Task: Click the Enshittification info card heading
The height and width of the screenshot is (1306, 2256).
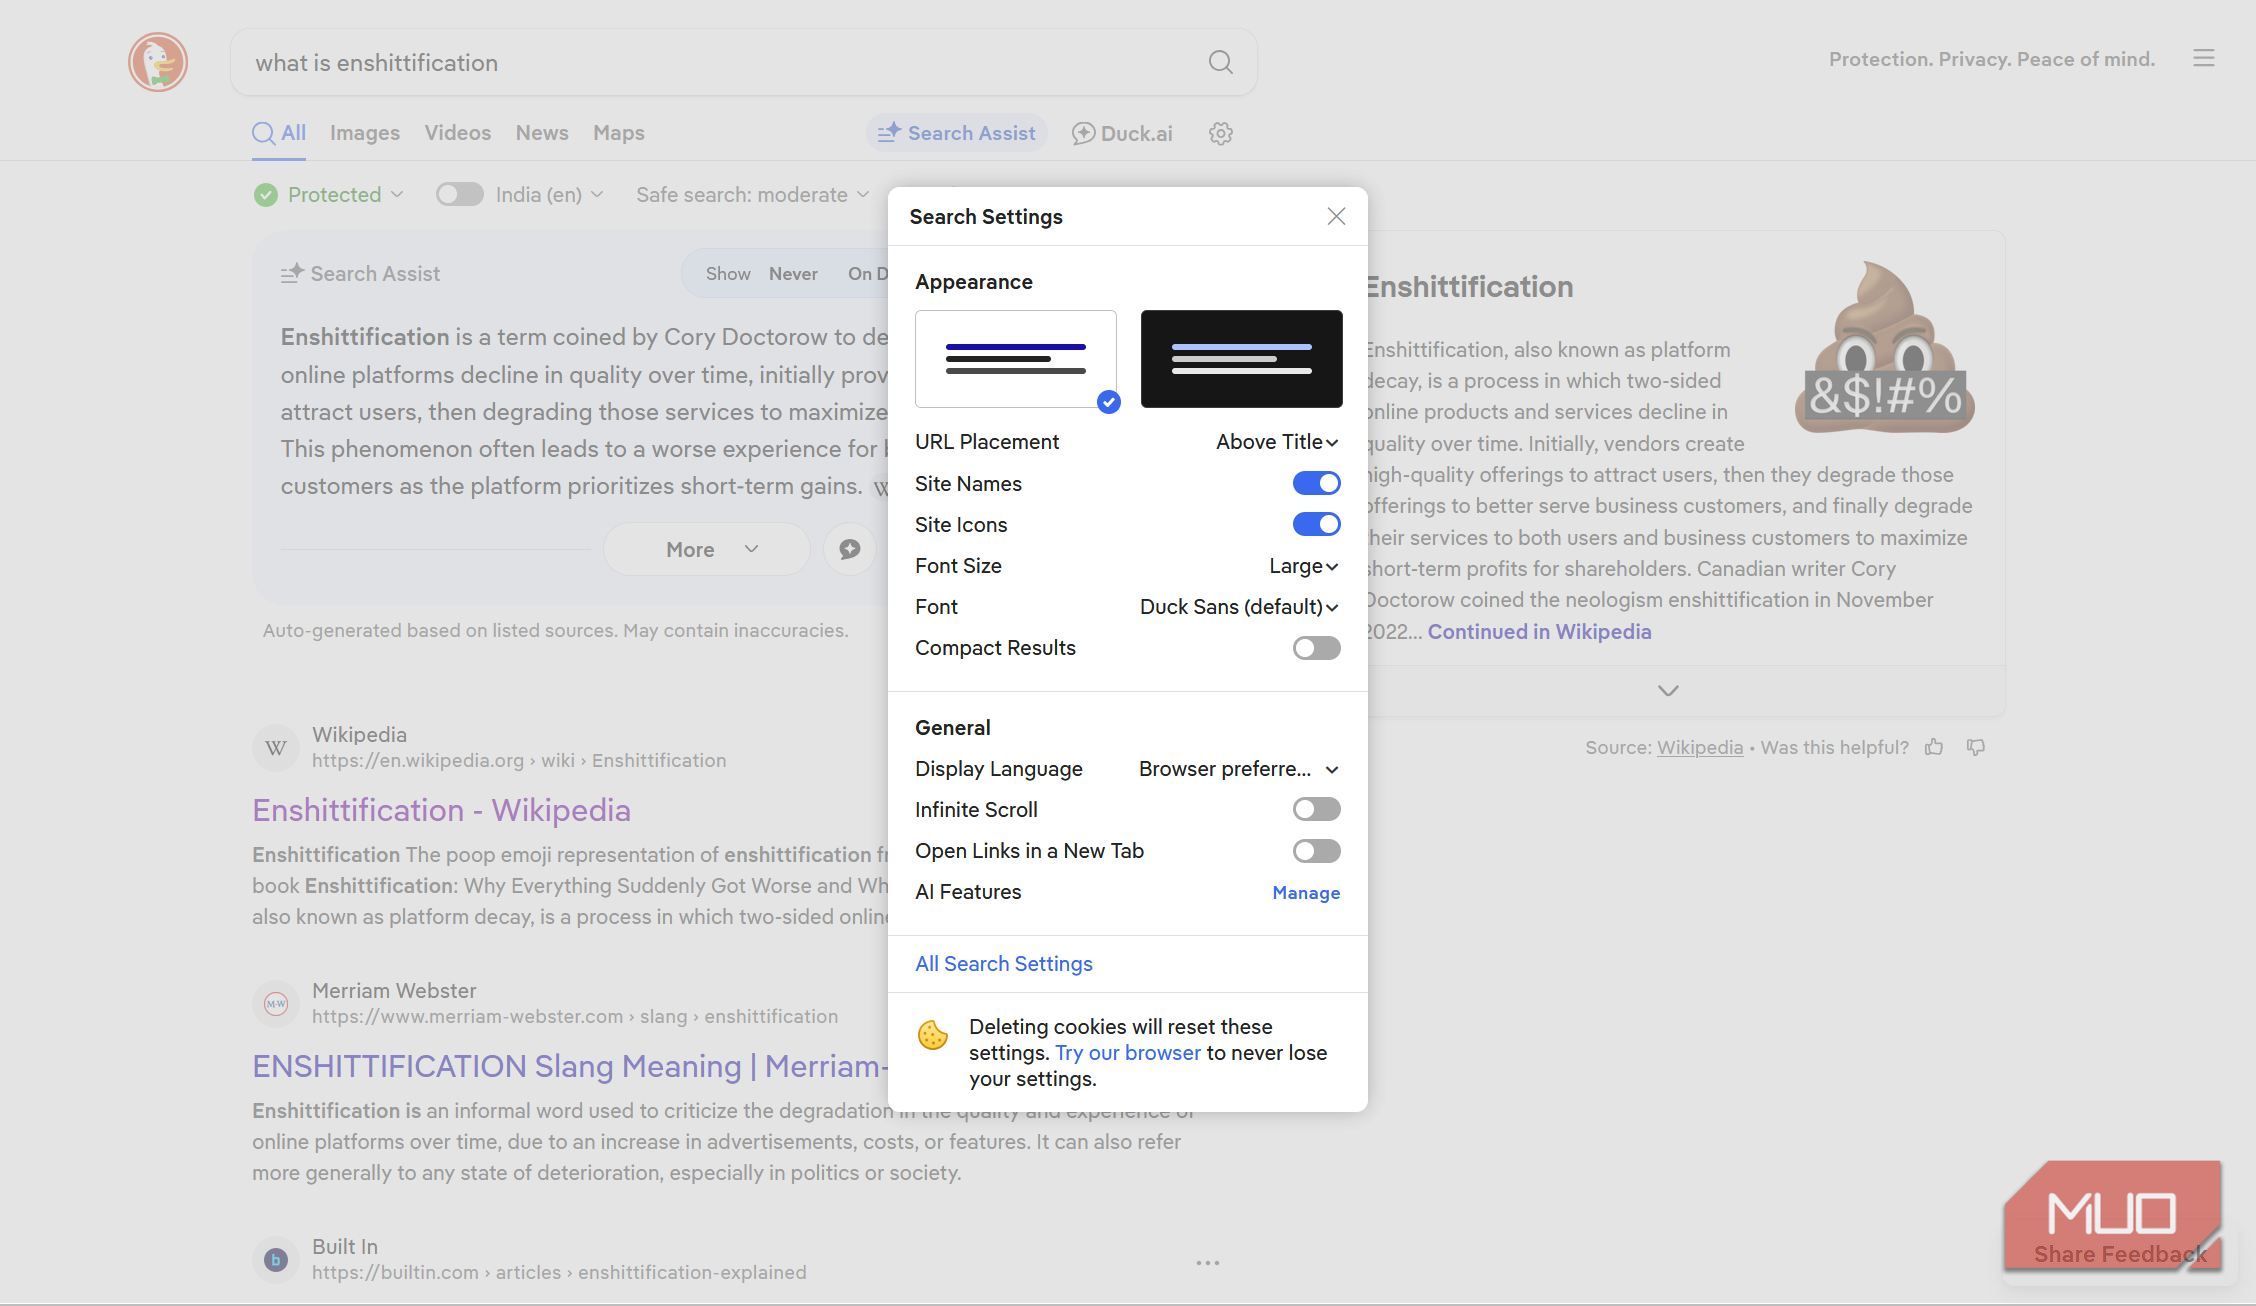Action: [1470, 287]
